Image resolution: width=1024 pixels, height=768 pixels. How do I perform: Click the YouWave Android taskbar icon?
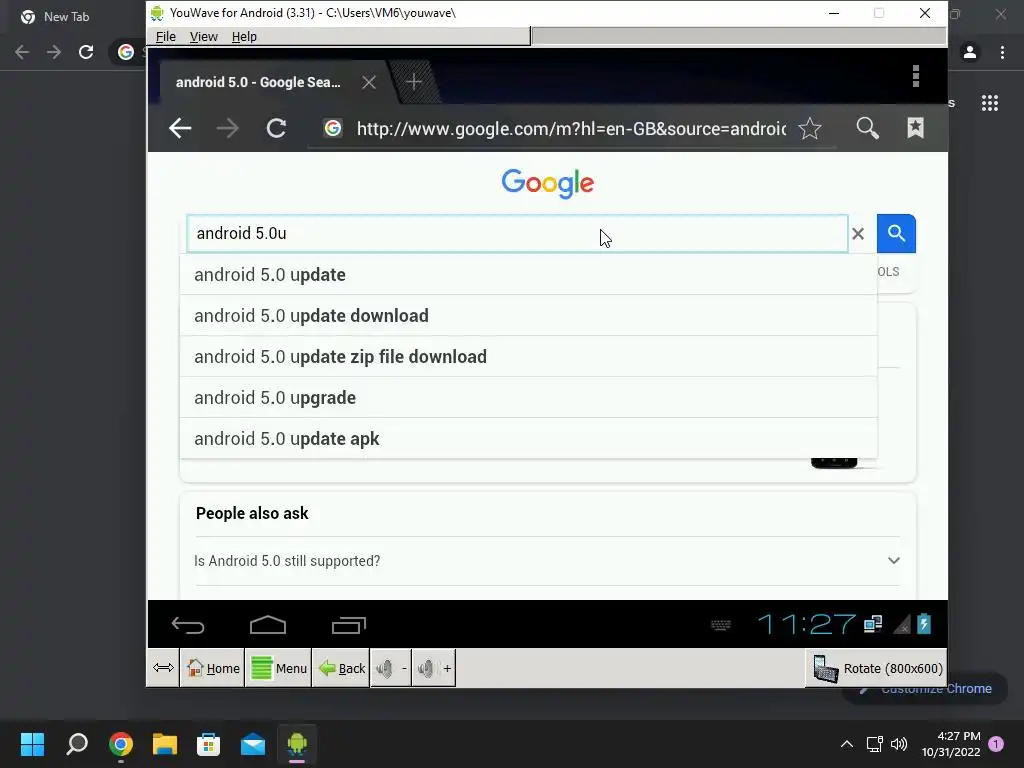(297, 744)
